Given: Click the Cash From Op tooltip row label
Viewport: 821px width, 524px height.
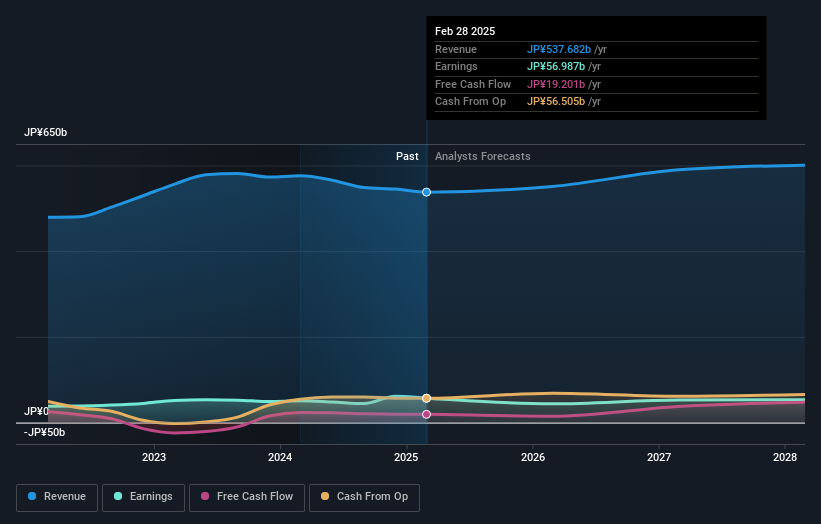Looking at the screenshot, I should pyautogui.click(x=470, y=102).
